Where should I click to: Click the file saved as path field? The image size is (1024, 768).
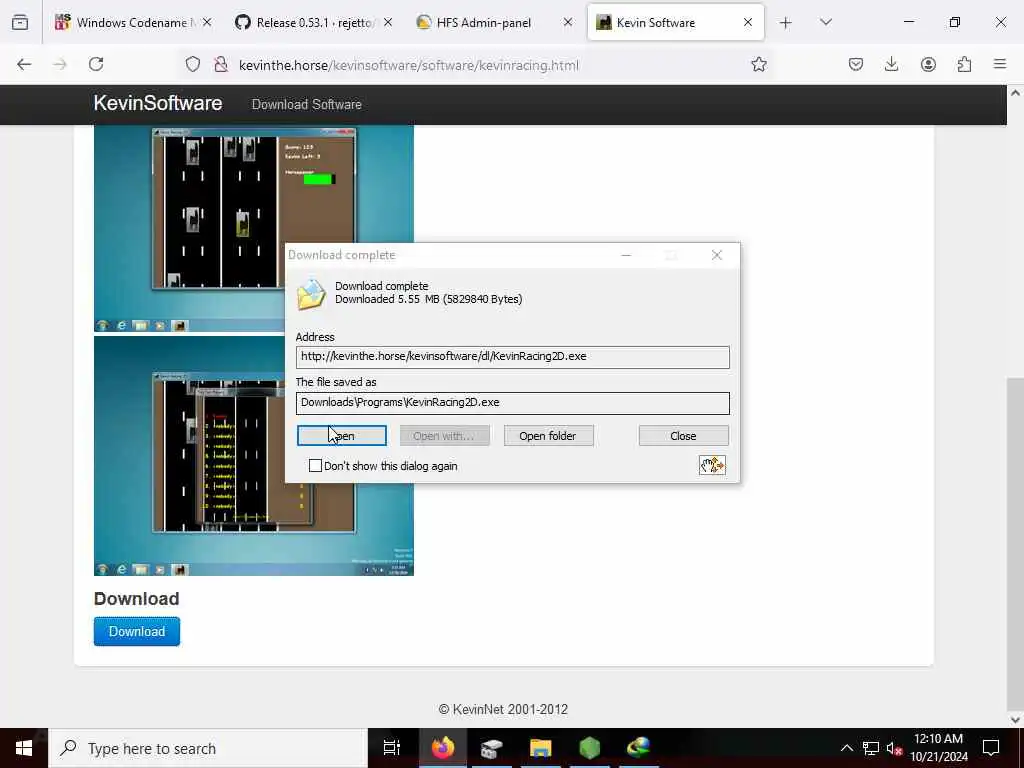(513, 403)
